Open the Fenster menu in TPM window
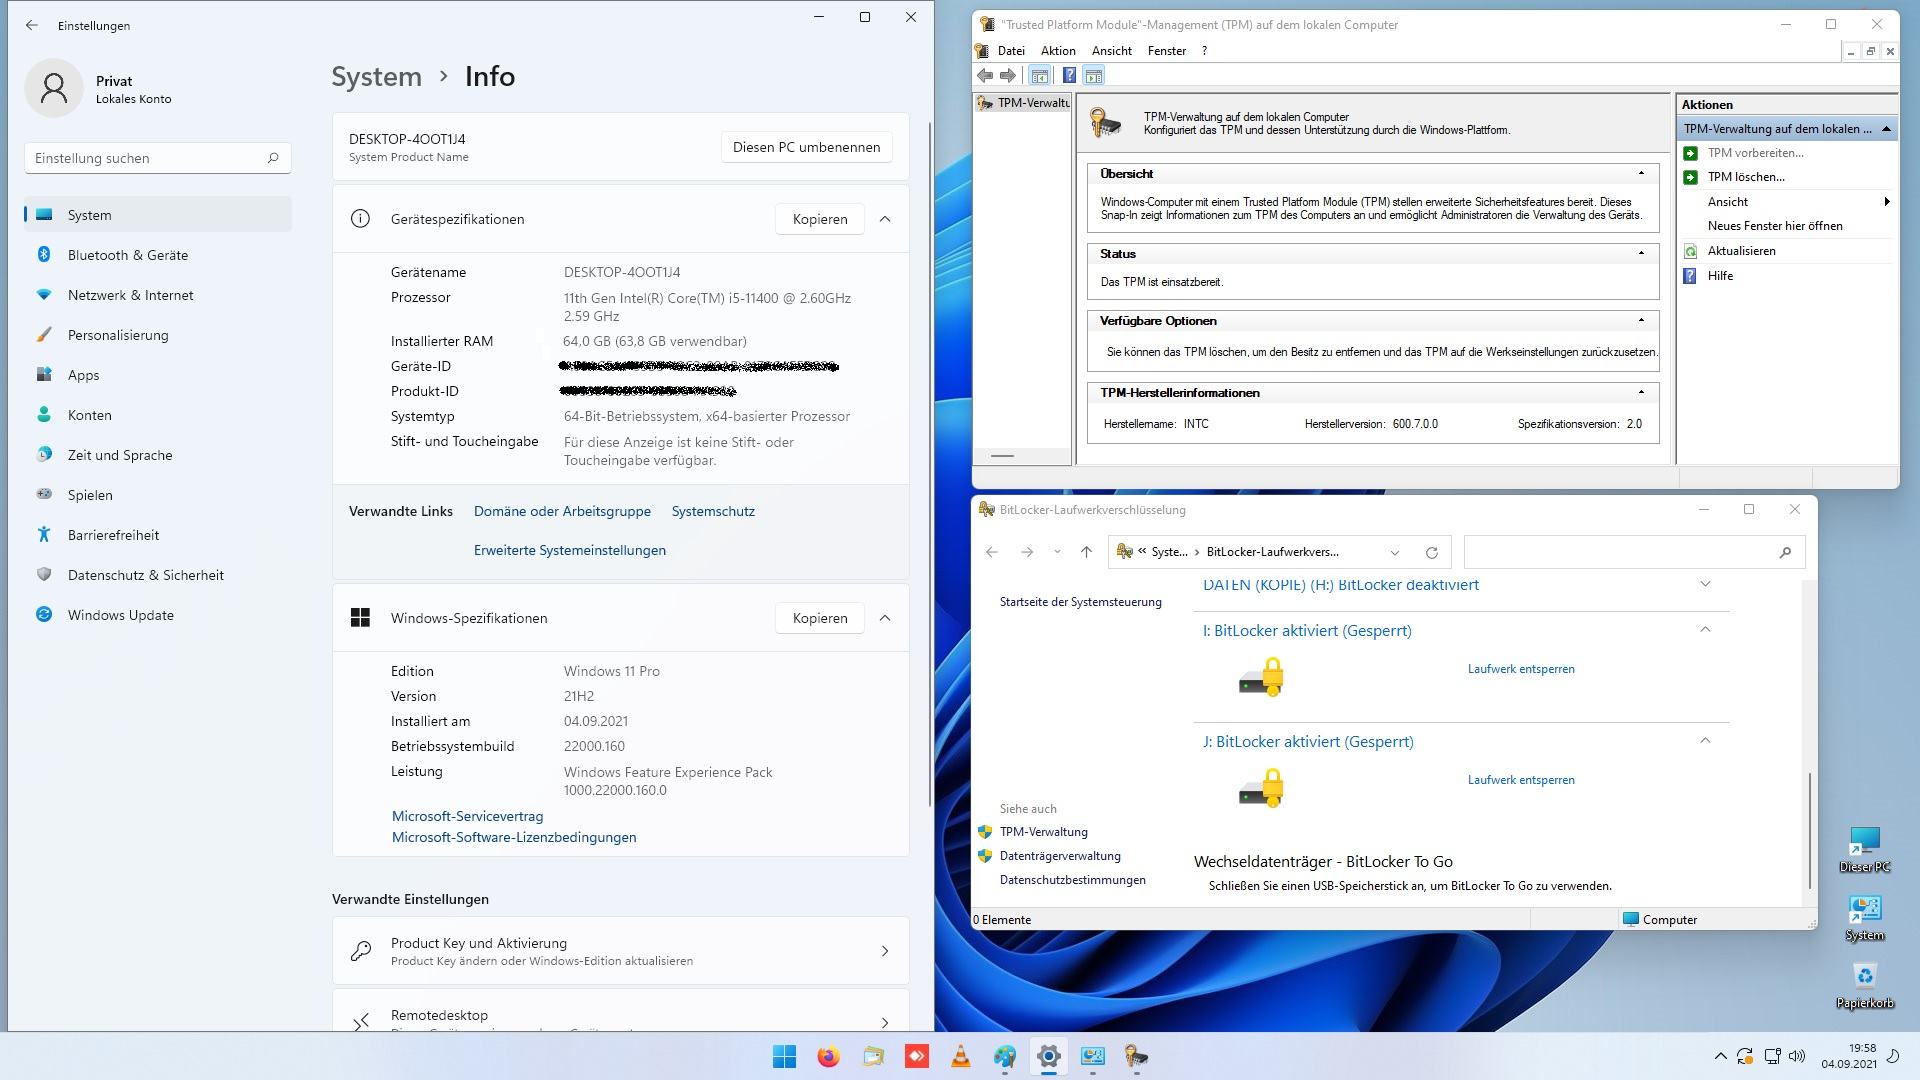 click(x=1167, y=51)
